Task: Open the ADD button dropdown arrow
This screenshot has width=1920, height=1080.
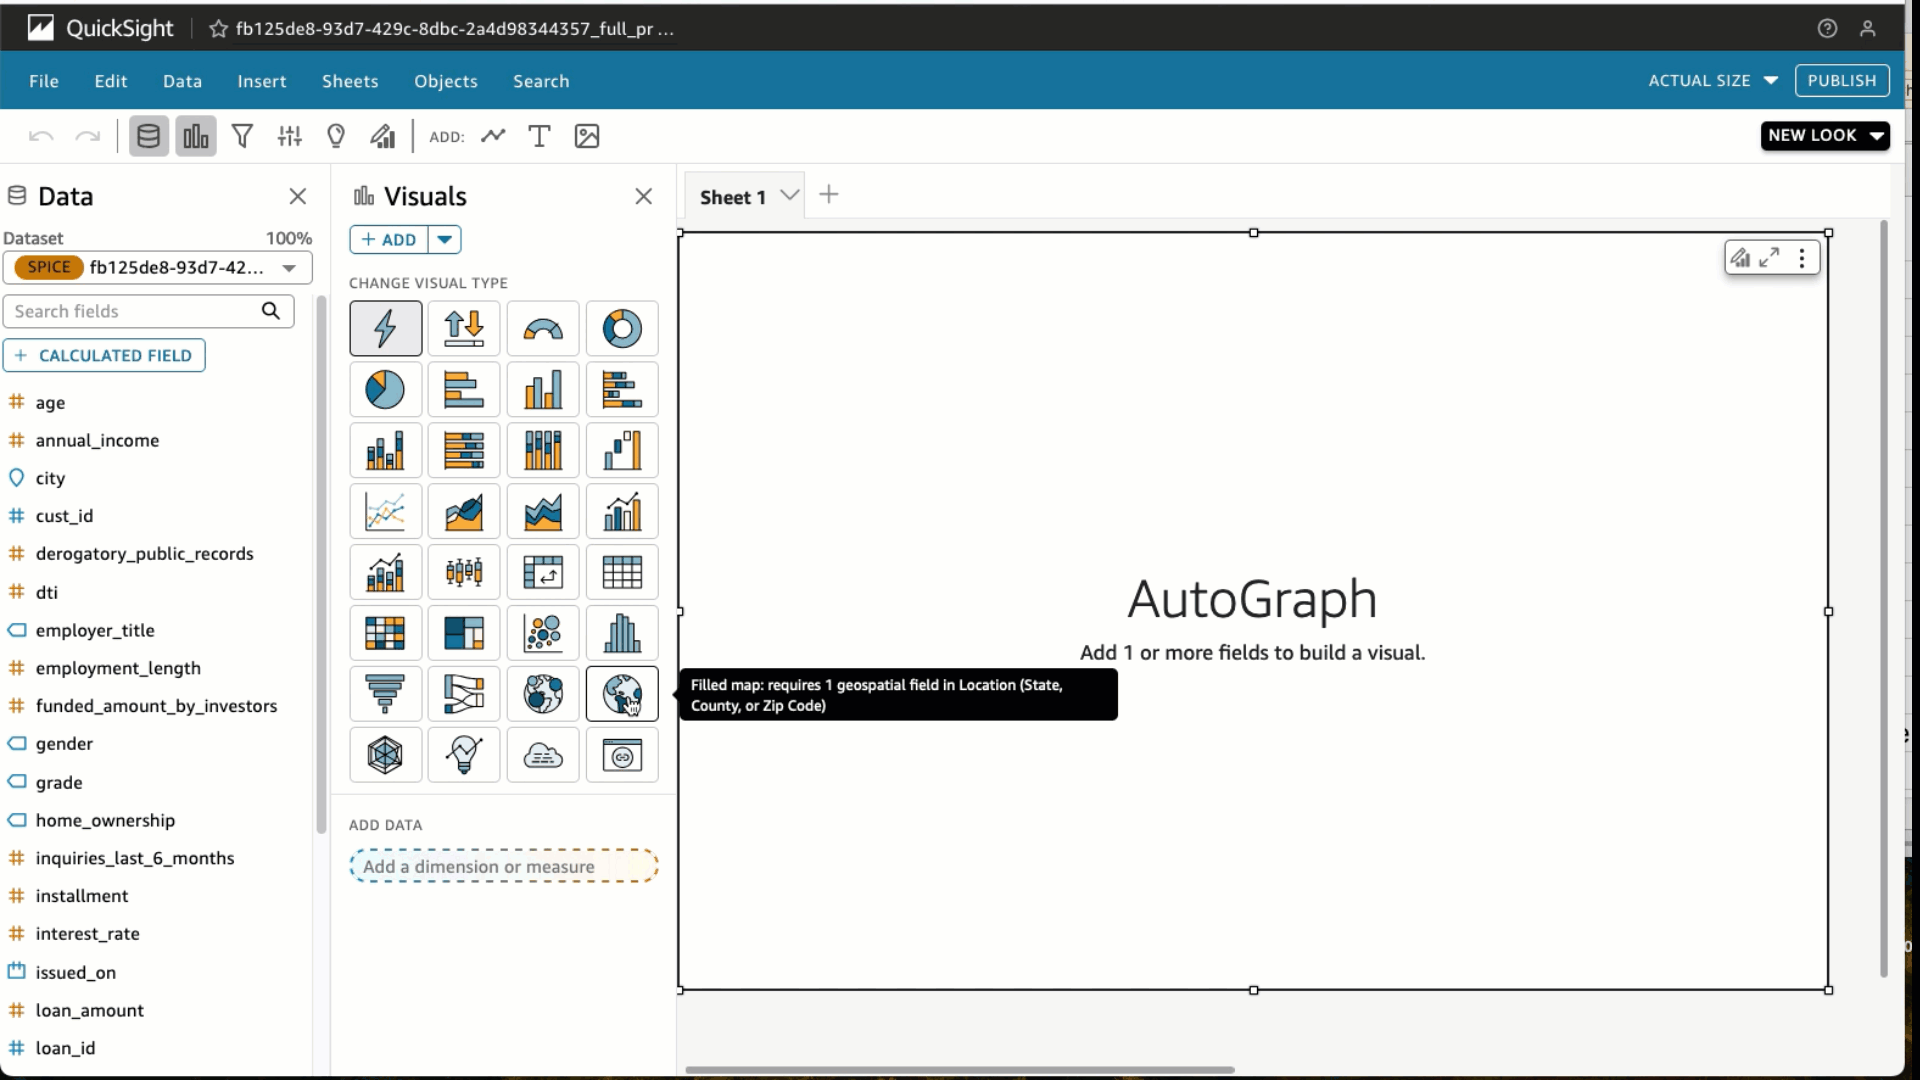Action: coord(445,240)
